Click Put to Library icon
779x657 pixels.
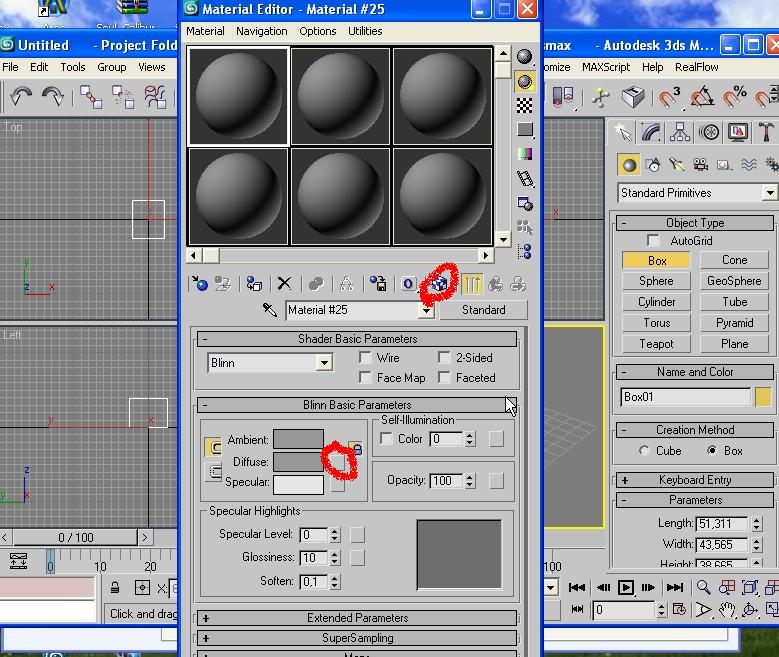click(378, 284)
